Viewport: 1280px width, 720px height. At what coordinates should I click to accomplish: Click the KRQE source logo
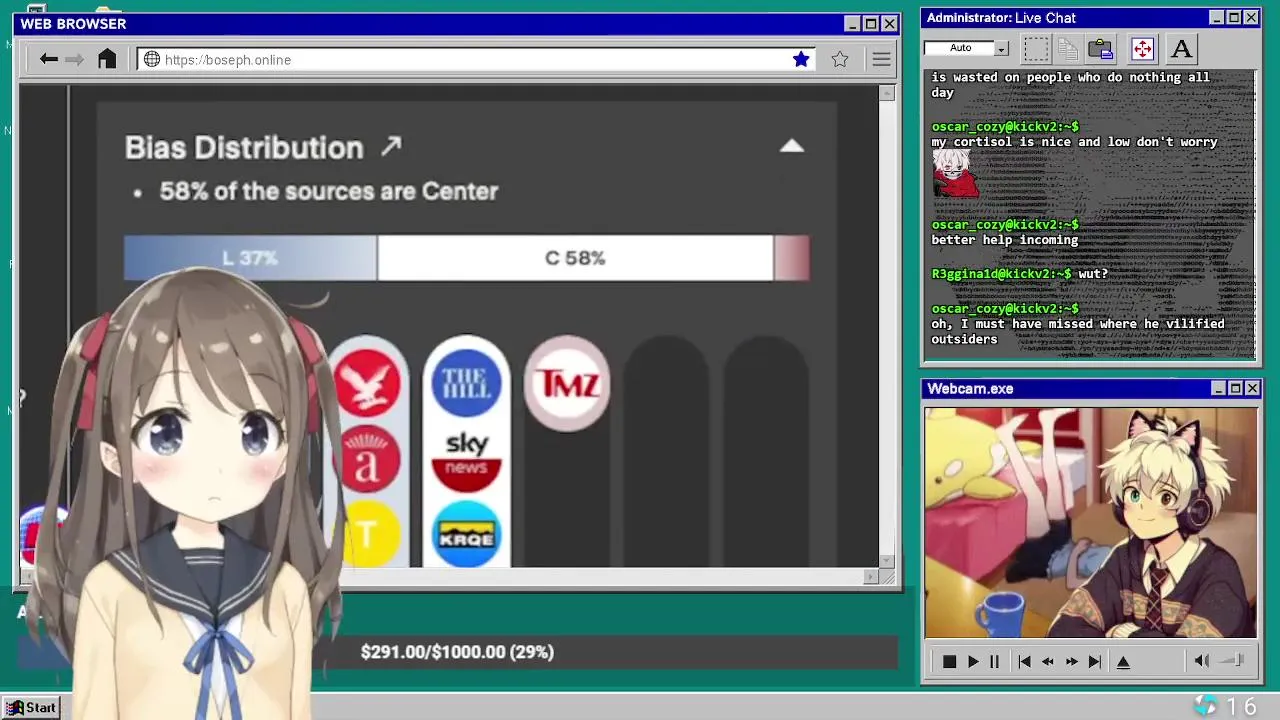pos(466,535)
